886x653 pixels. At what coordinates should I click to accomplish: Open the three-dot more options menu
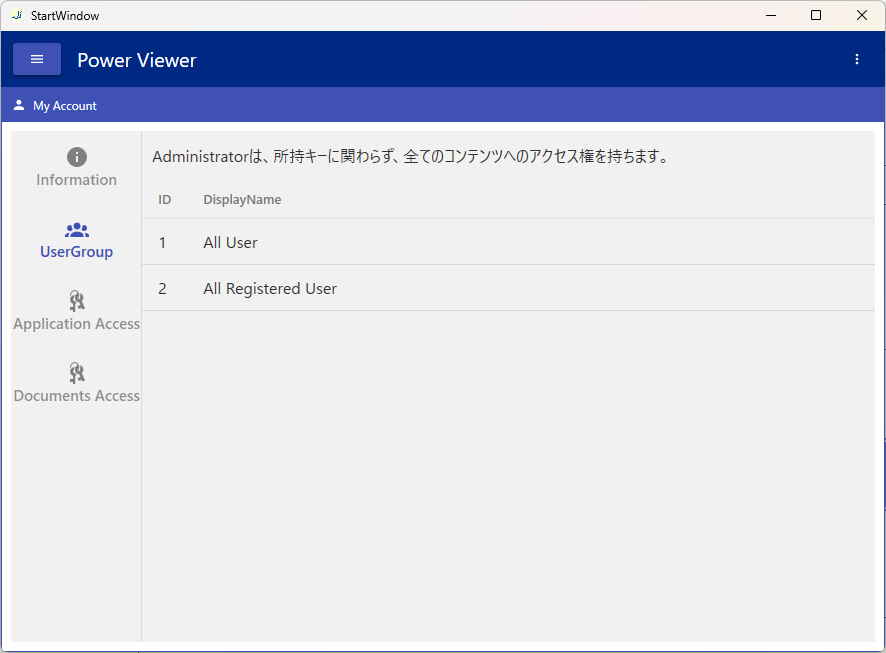tap(856, 59)
